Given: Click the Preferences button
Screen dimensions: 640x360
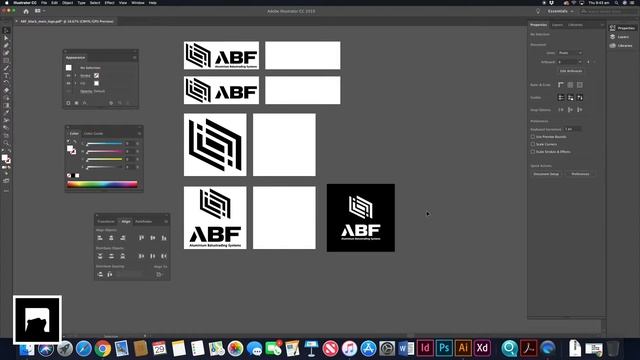Looking at the screenshot, I should click(x=580, y=174).
